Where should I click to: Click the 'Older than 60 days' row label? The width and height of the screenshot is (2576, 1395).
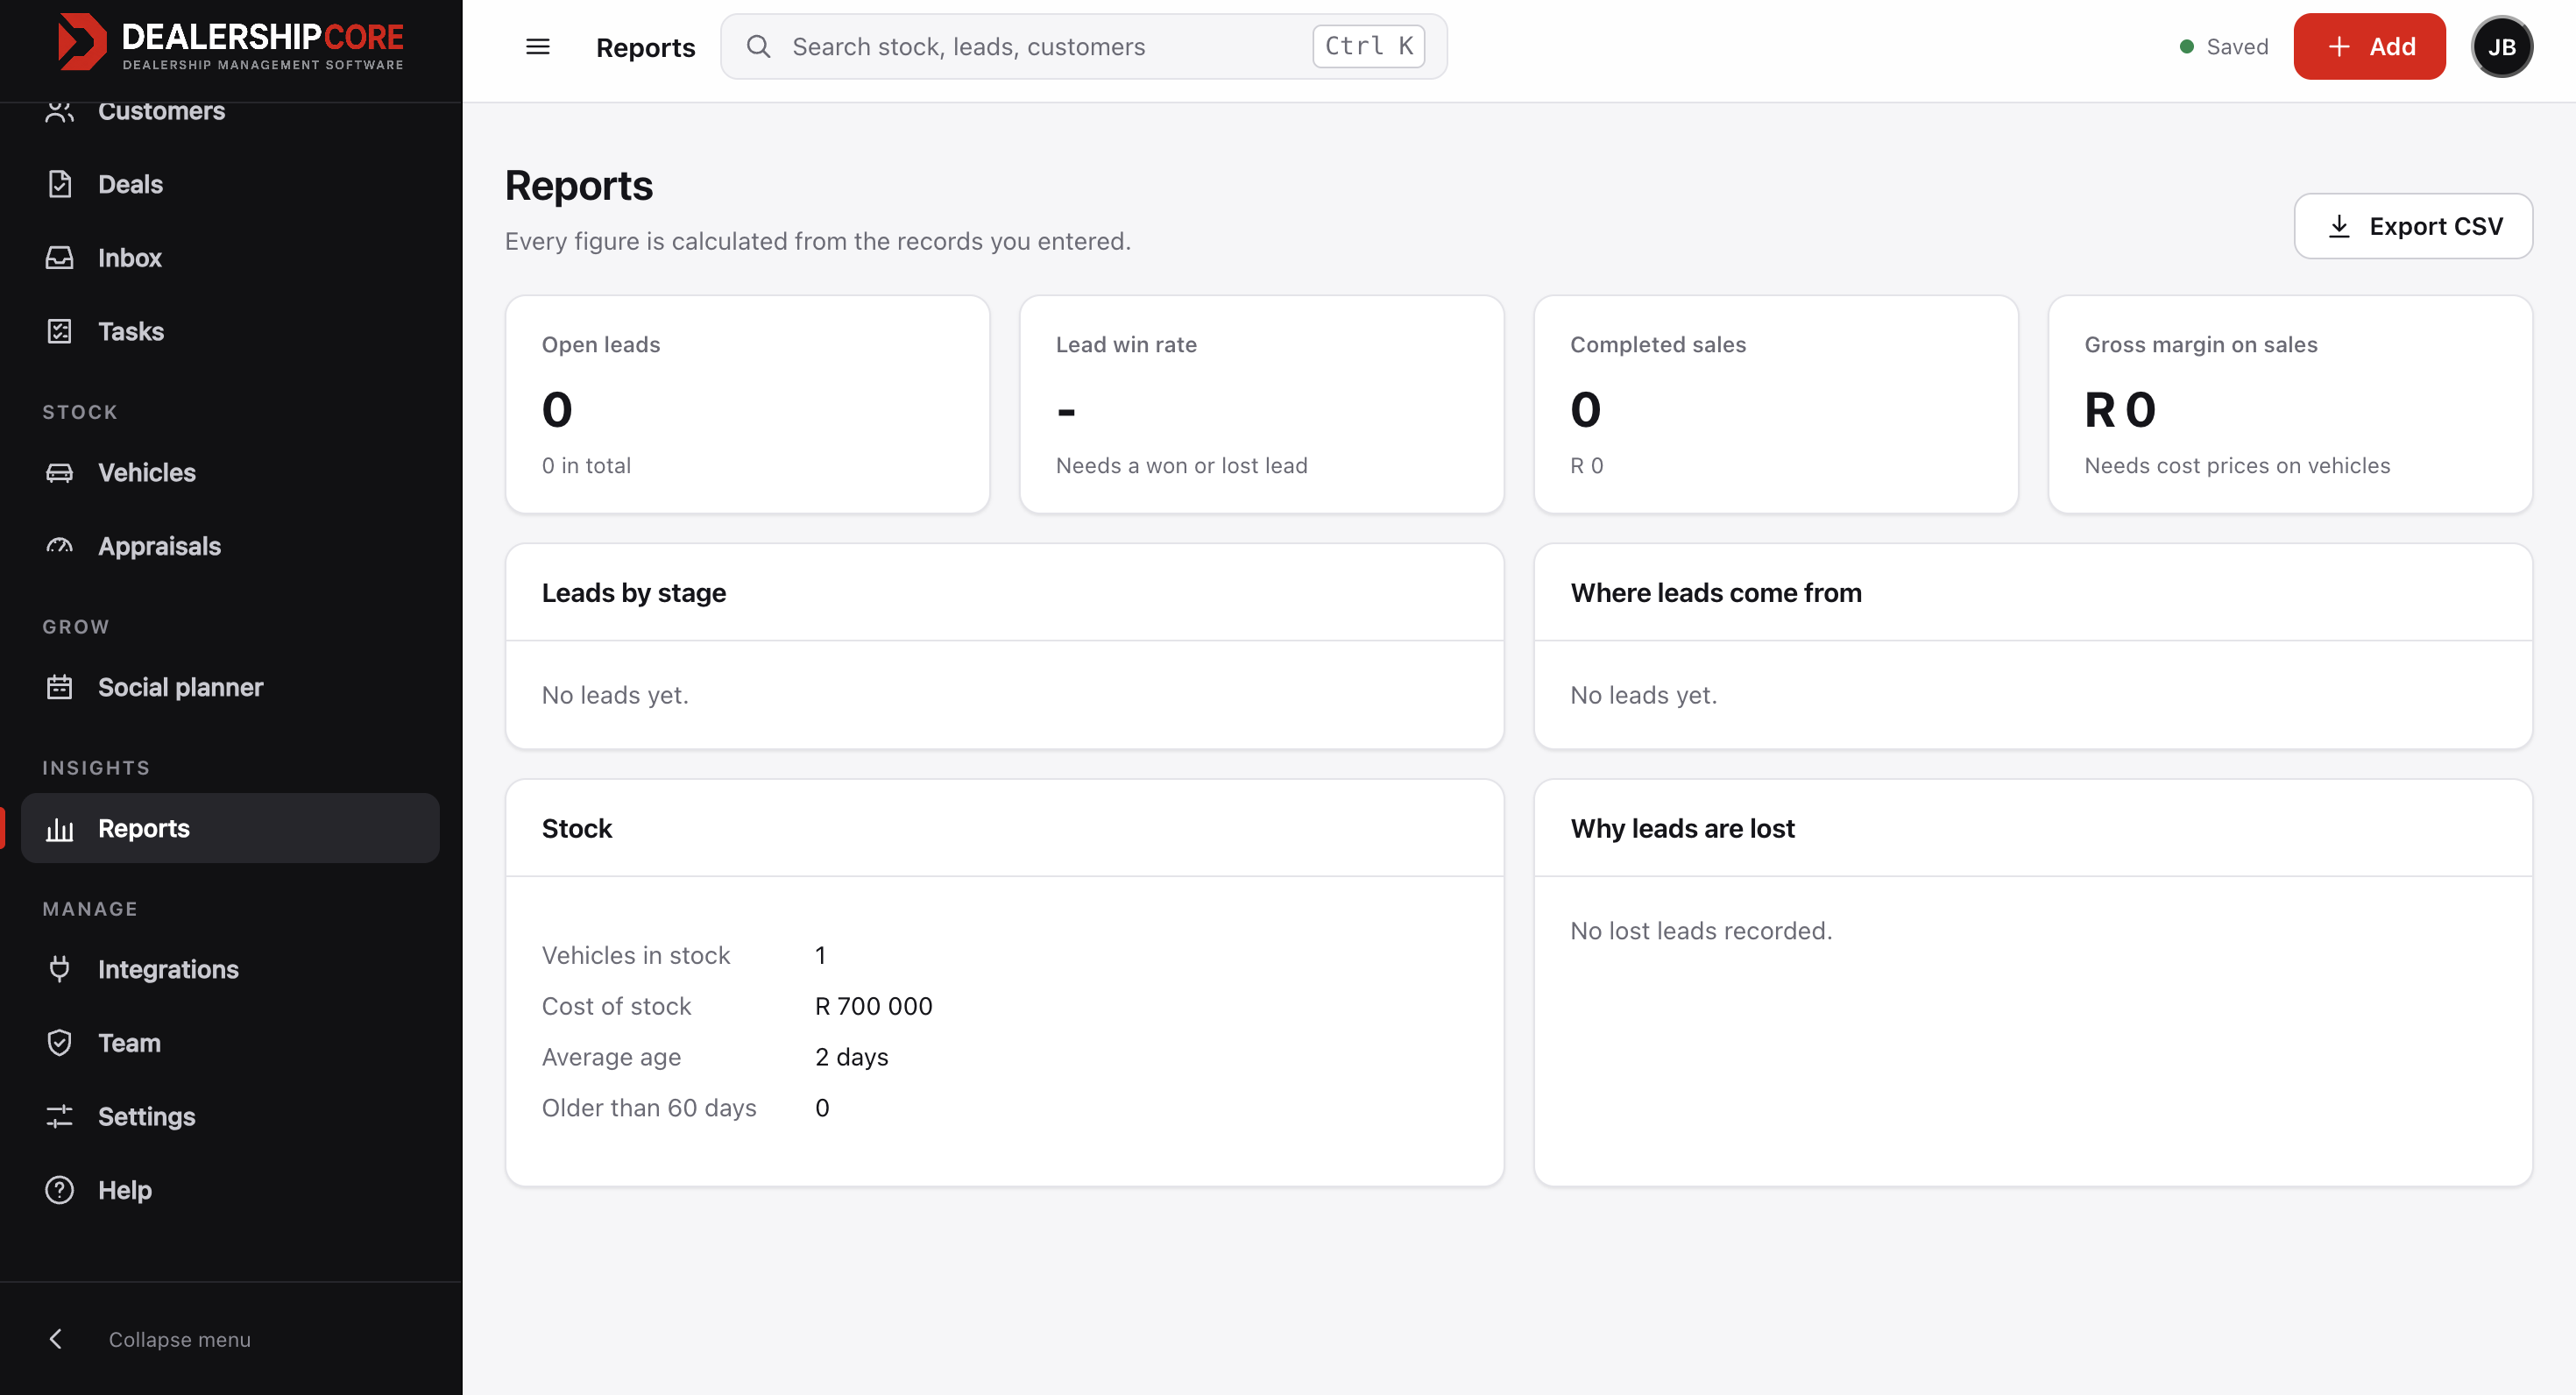click(649, 1108)
